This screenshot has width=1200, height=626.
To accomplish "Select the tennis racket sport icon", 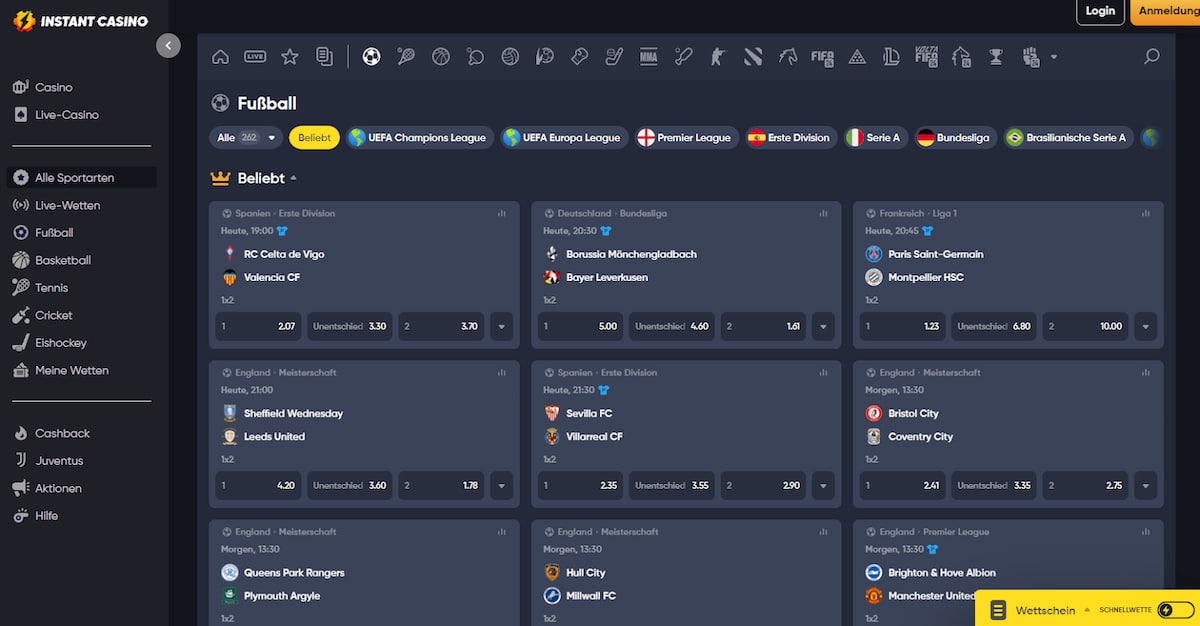I will click(x=405, y=57).
